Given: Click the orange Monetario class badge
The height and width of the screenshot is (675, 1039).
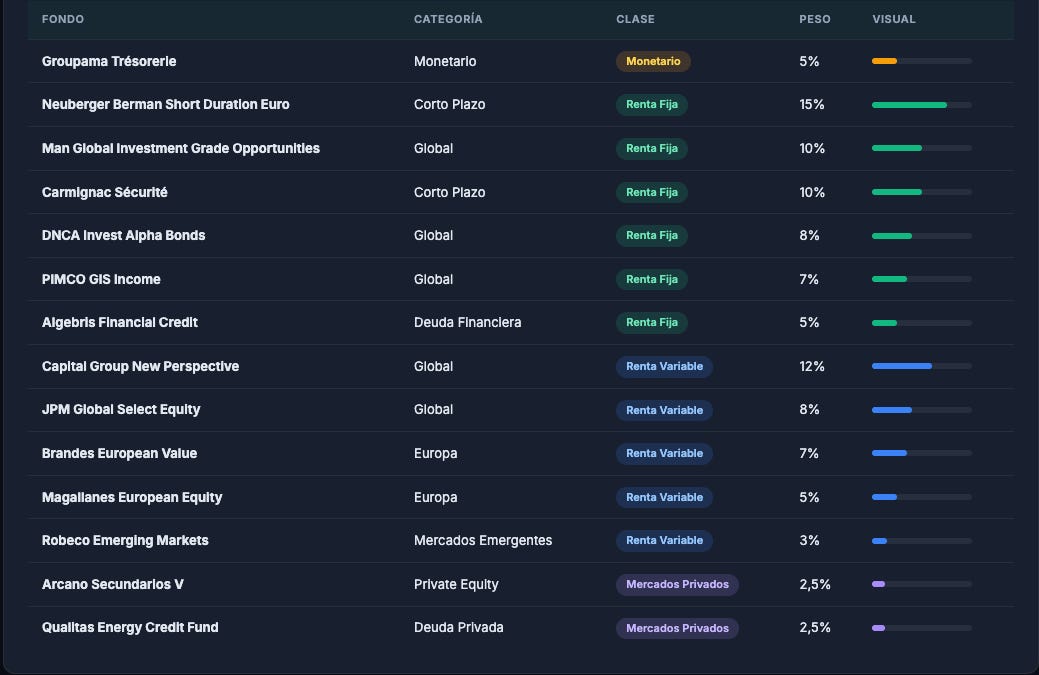Looking at the screenshot, I should click(653, 61).
